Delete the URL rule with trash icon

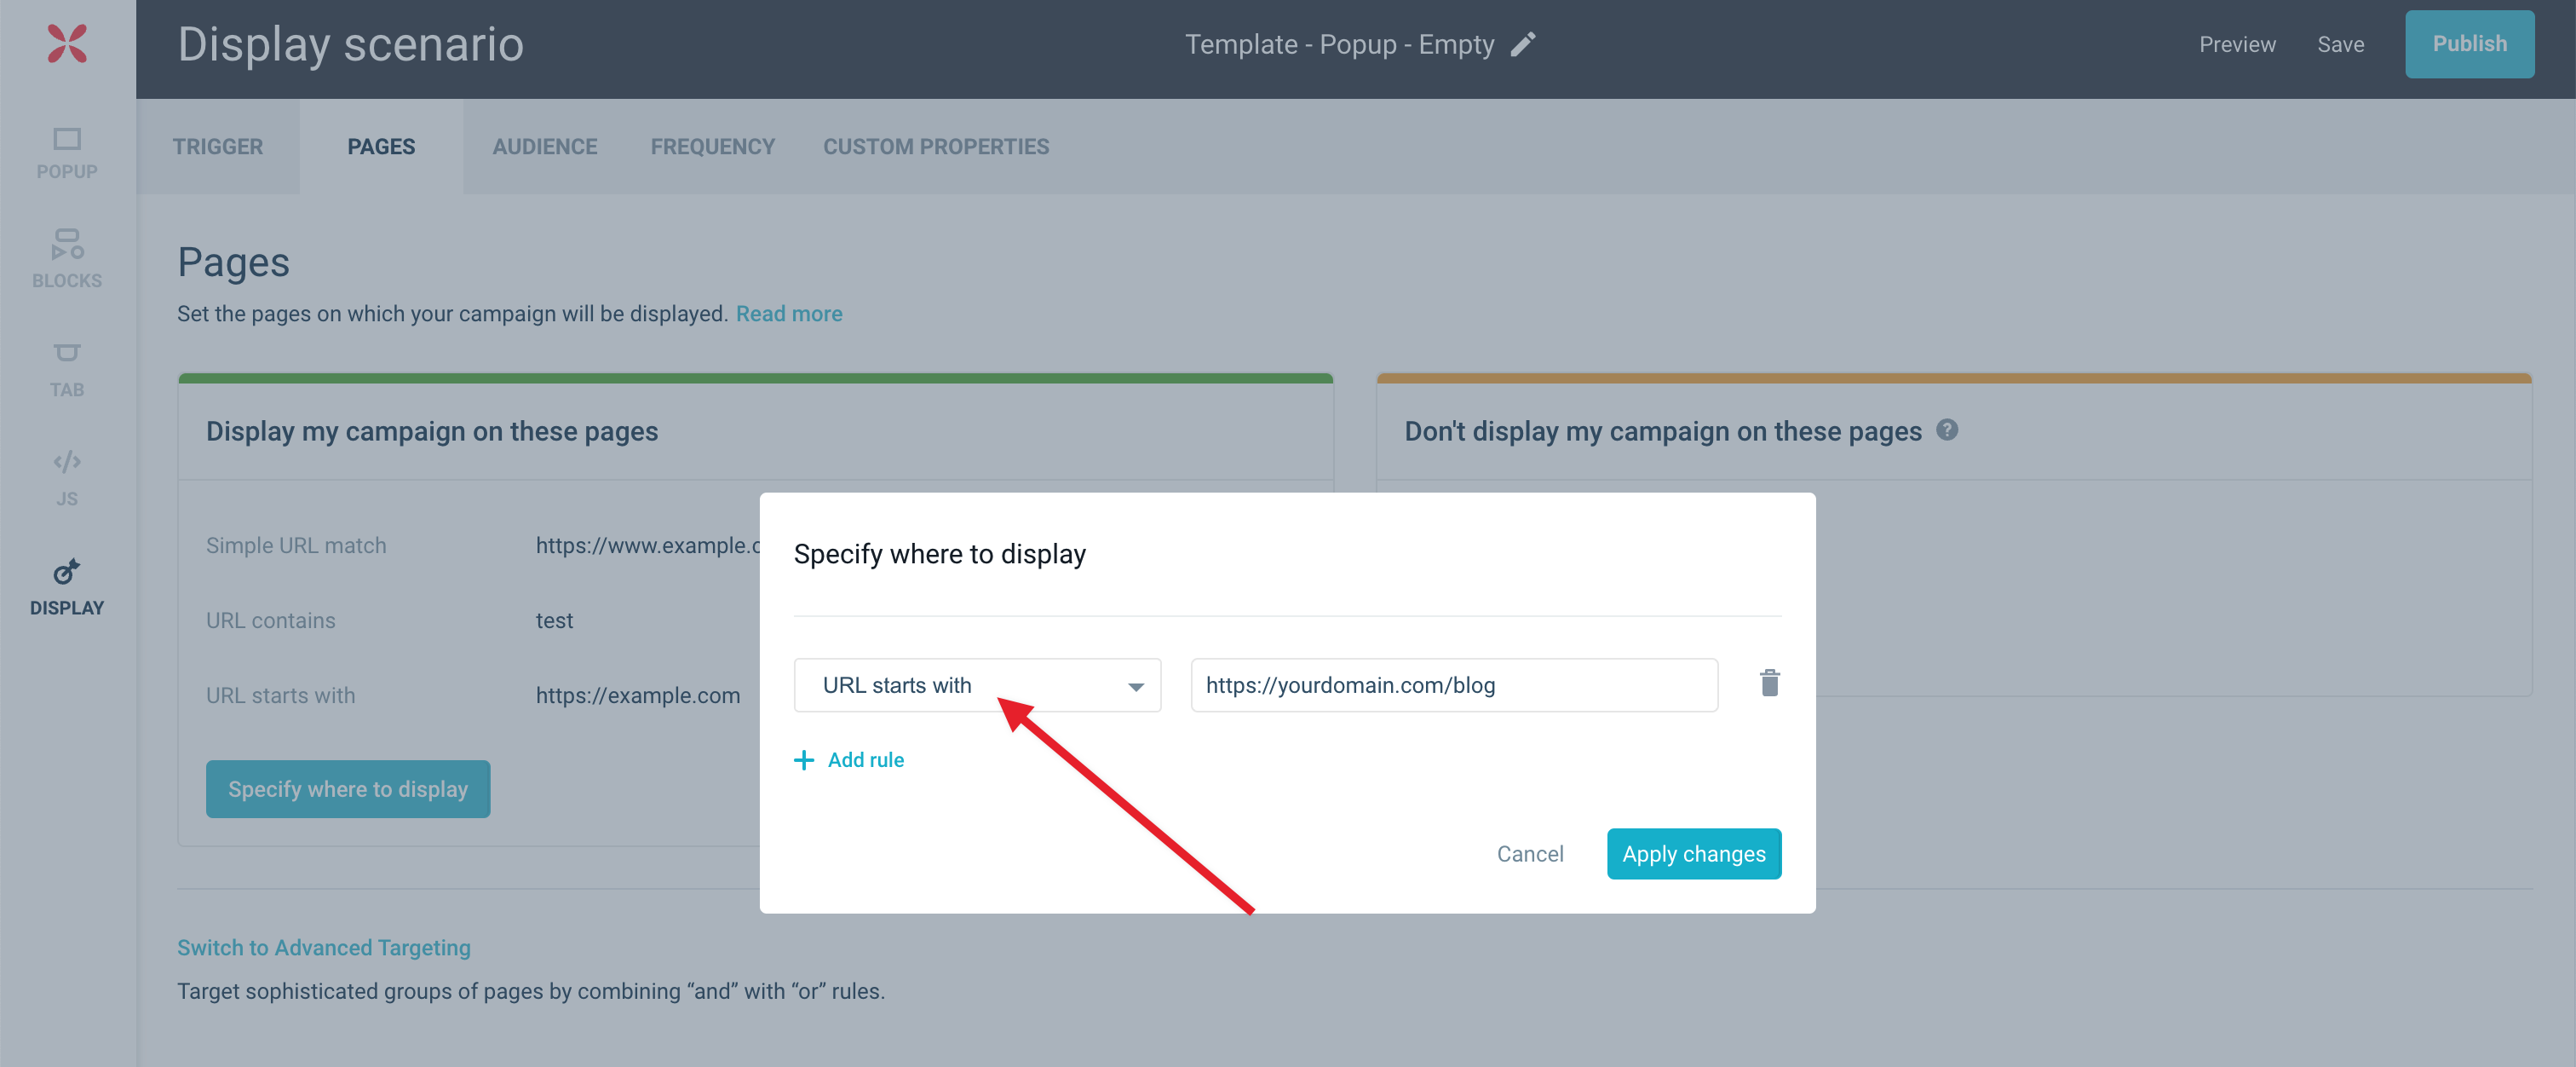tap(1769, 683)
